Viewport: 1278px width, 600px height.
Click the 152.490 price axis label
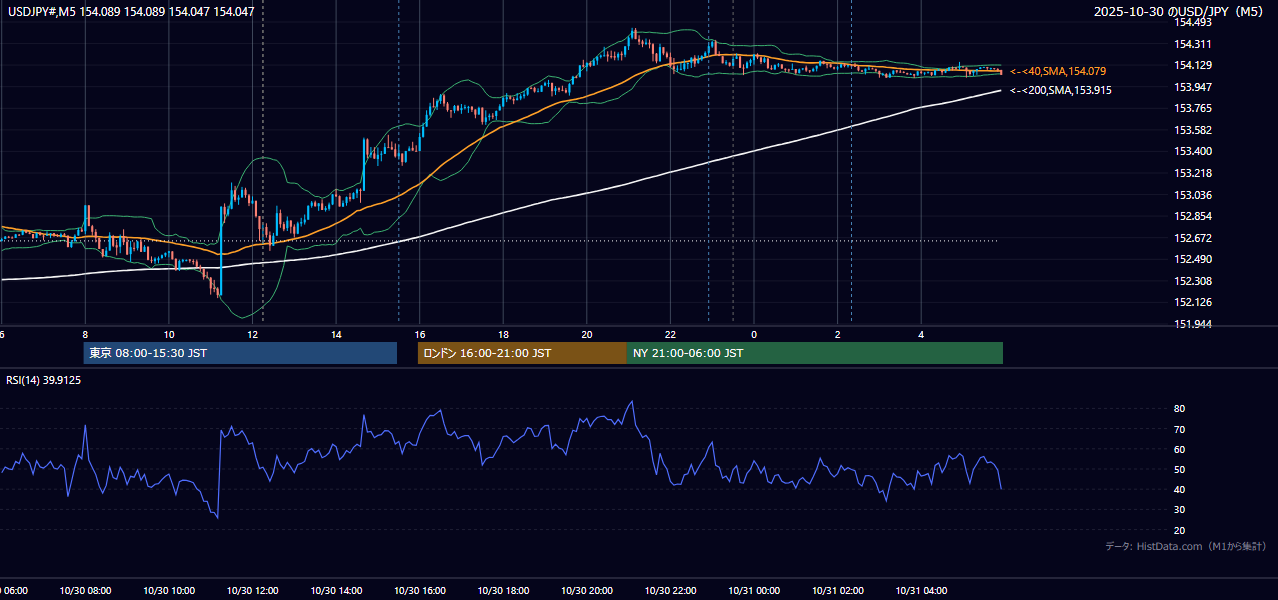click(1193, 259)
